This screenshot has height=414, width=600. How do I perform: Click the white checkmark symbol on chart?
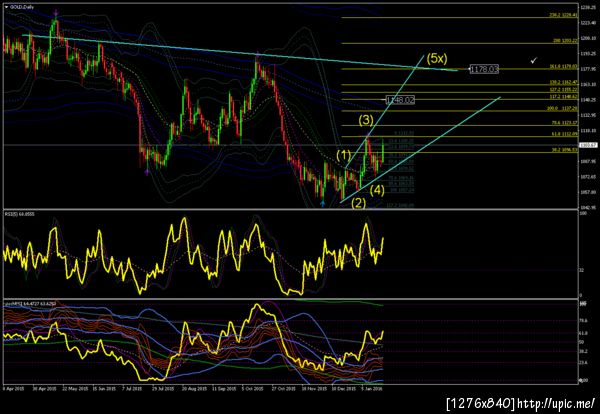534,60
